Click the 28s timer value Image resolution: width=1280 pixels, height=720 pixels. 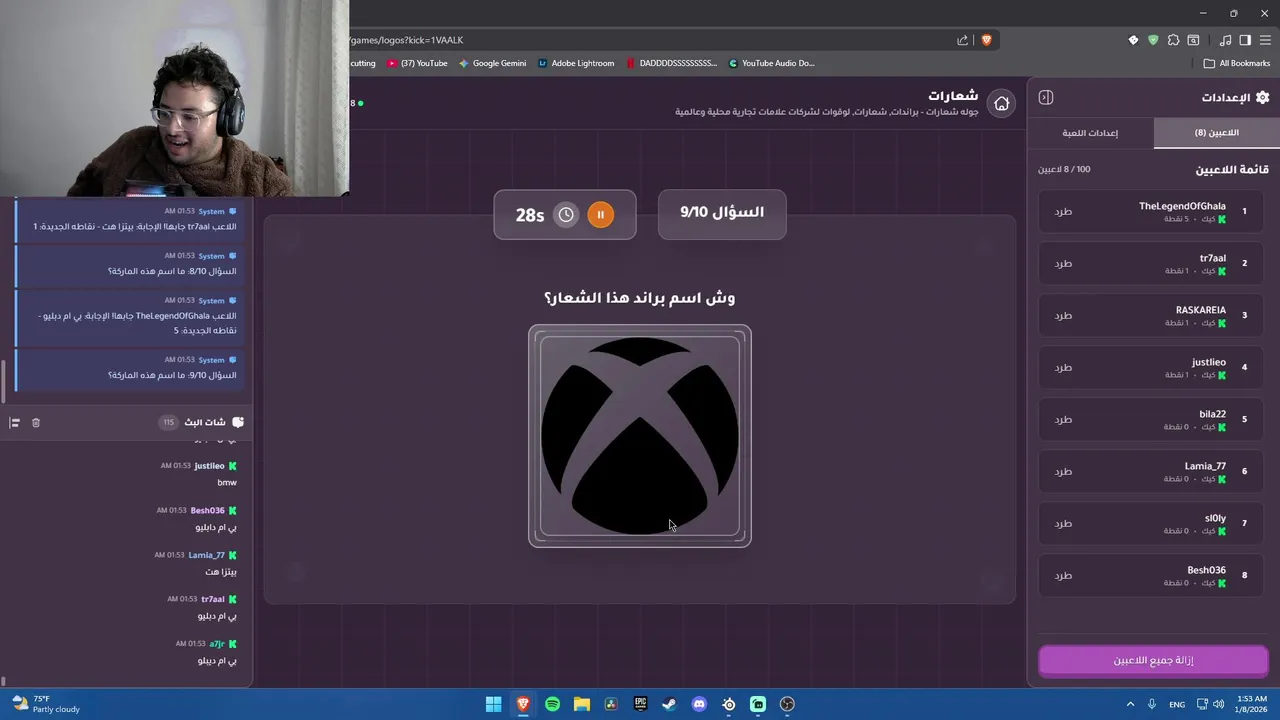point(530,215)
